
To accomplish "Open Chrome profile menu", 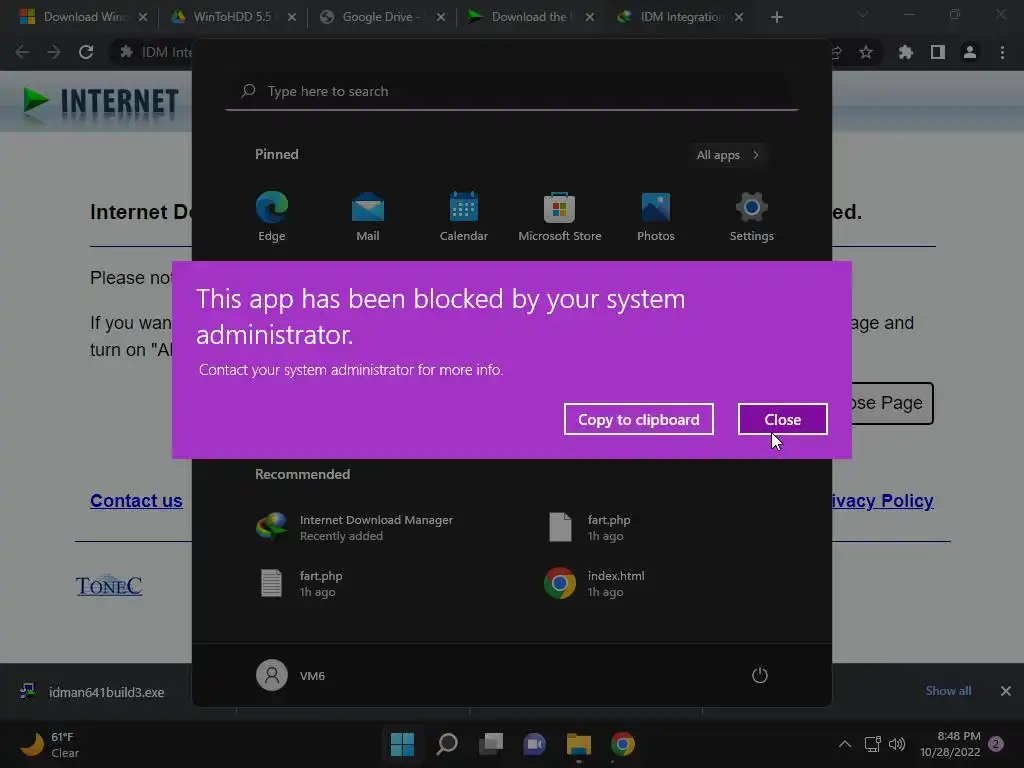I will click(970, 52).
